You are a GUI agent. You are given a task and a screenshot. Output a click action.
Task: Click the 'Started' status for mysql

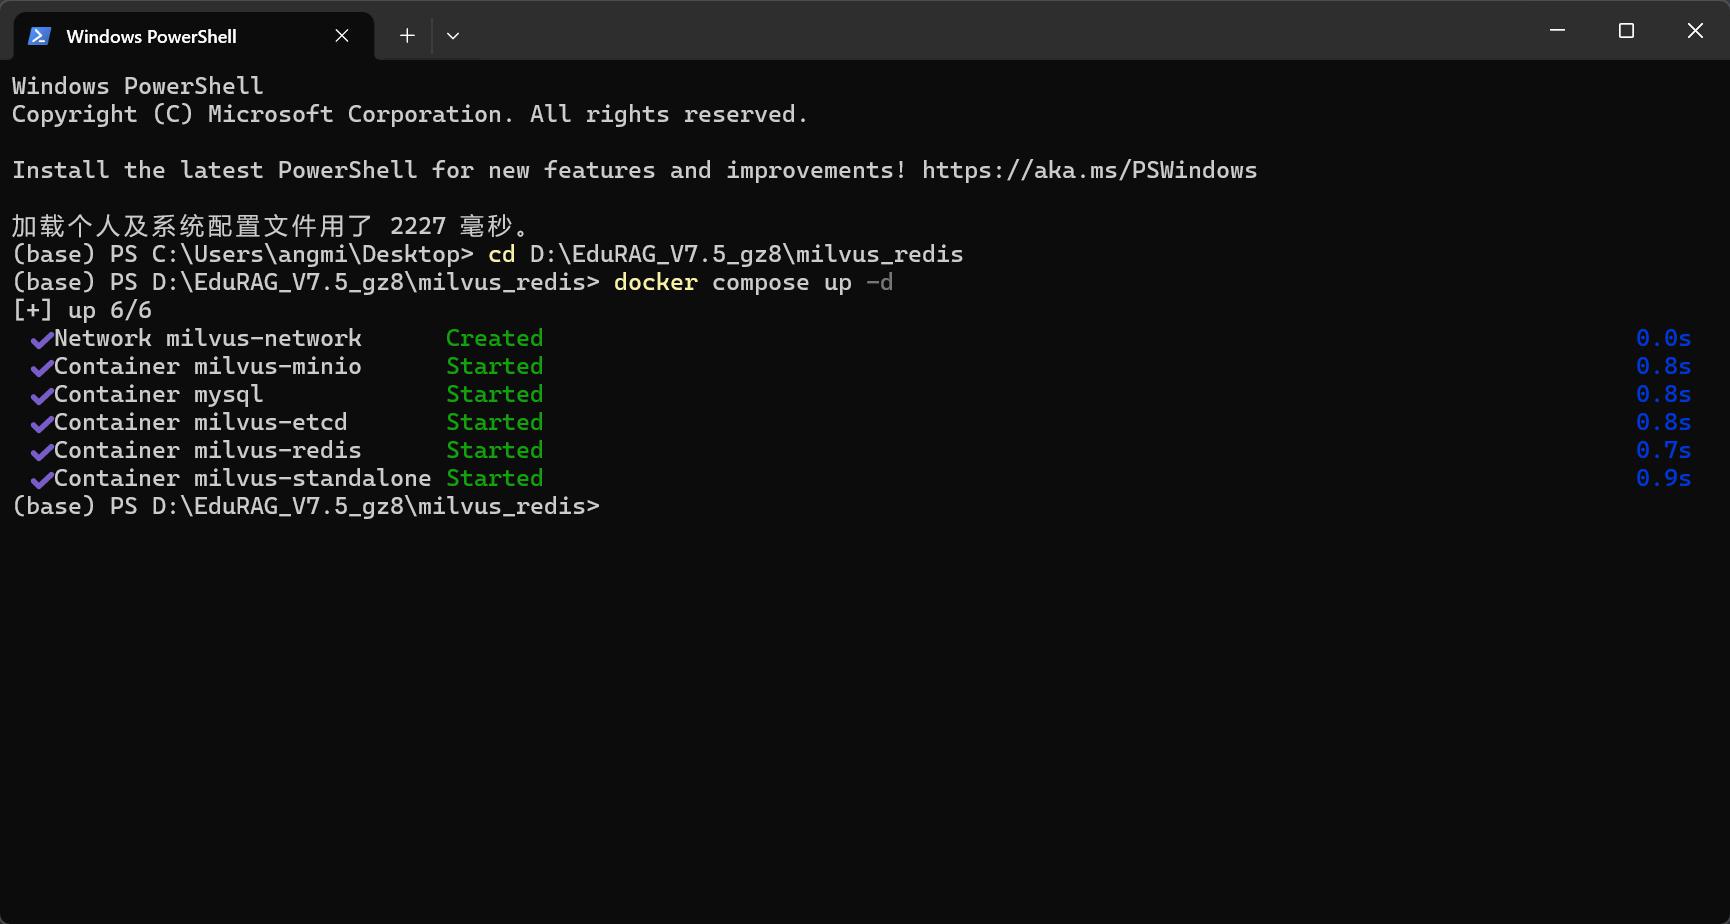[495, 394]
